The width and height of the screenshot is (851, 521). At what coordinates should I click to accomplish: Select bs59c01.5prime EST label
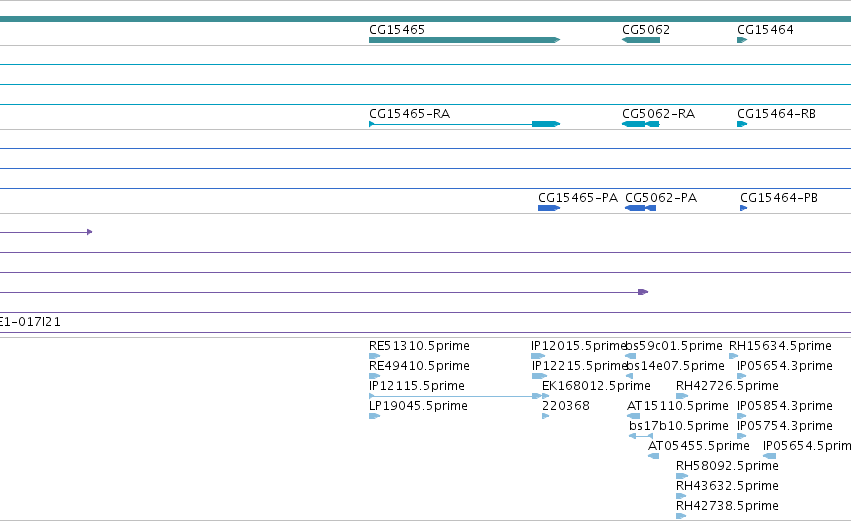[674, 346]
